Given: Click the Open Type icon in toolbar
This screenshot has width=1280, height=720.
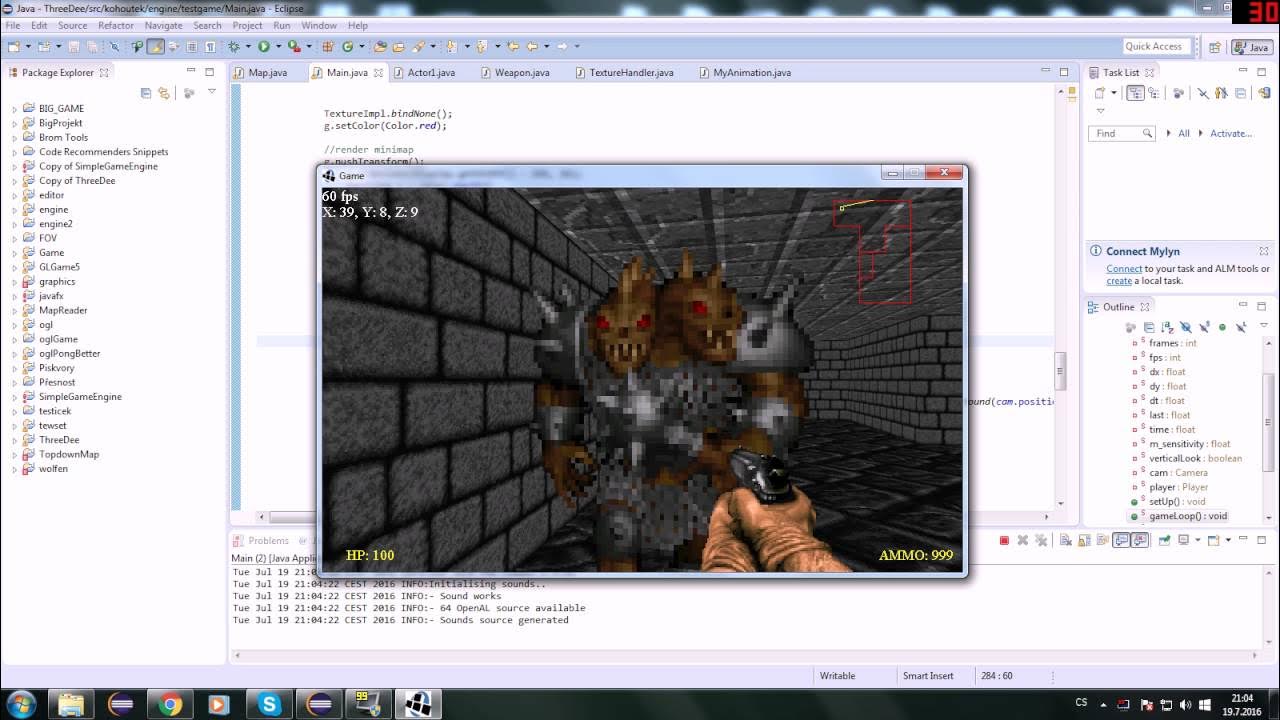Looking at the screenshot, I should click(x=380, y=46).
